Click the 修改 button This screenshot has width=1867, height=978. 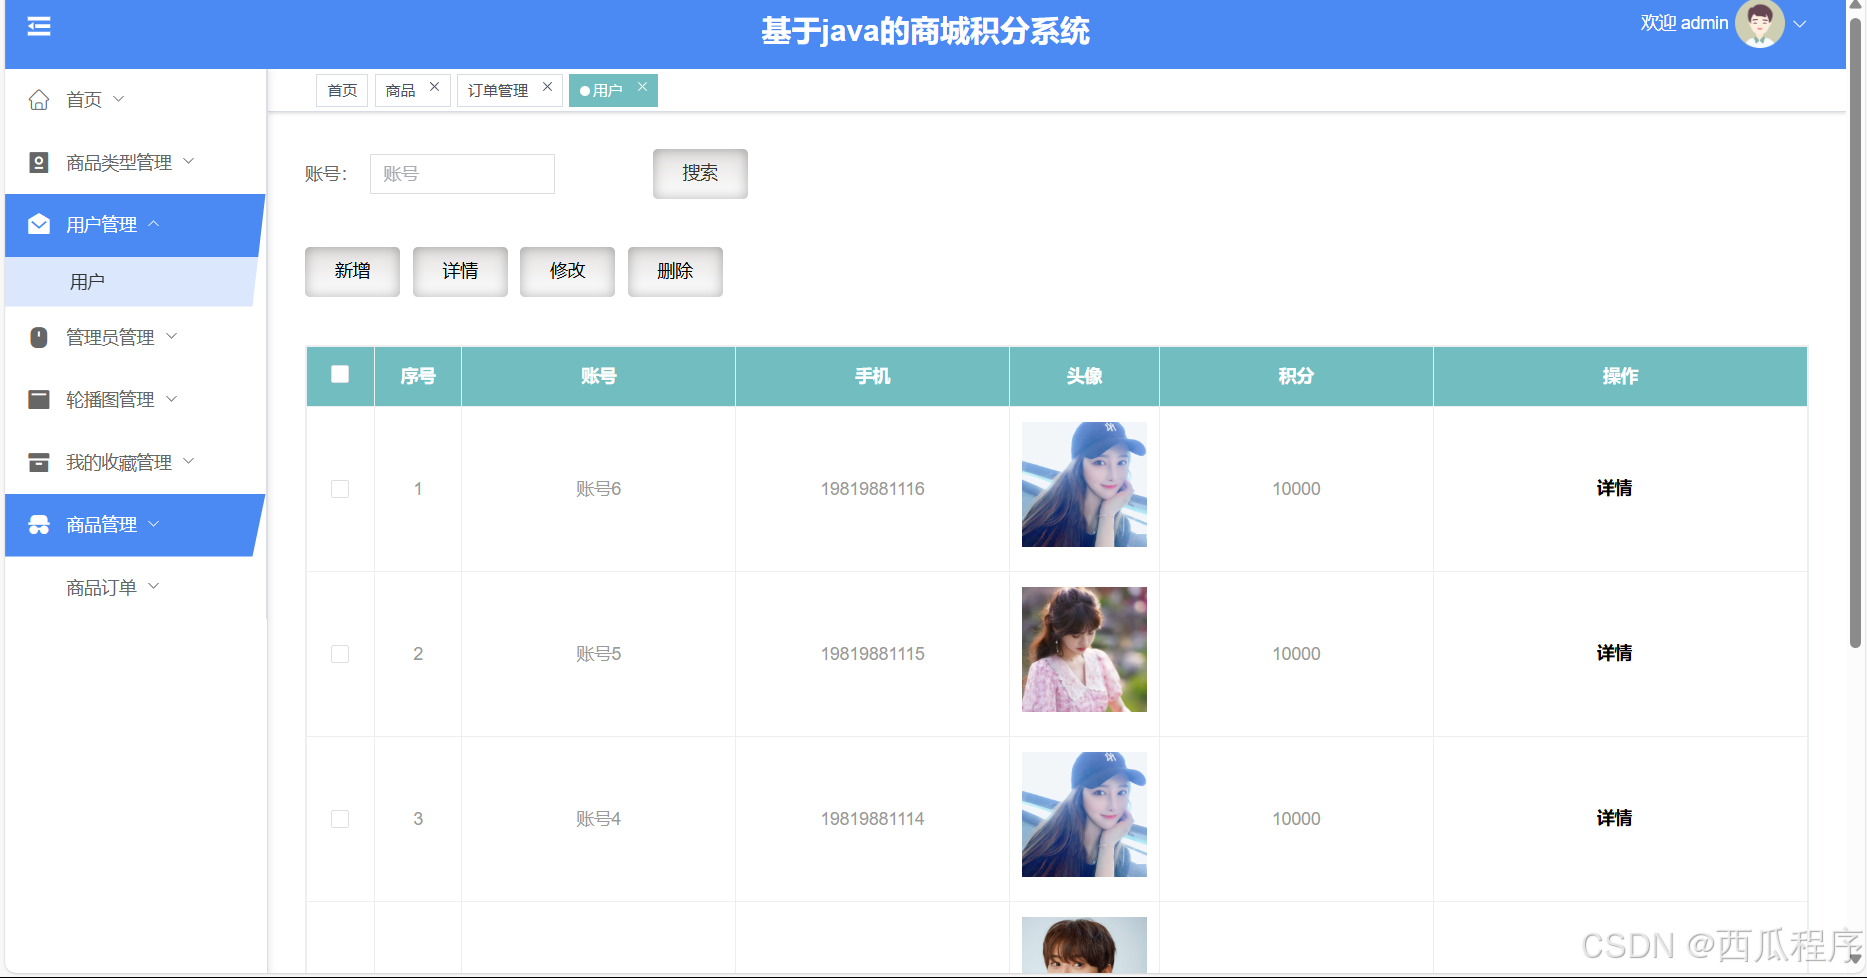[x=567, y=272]
